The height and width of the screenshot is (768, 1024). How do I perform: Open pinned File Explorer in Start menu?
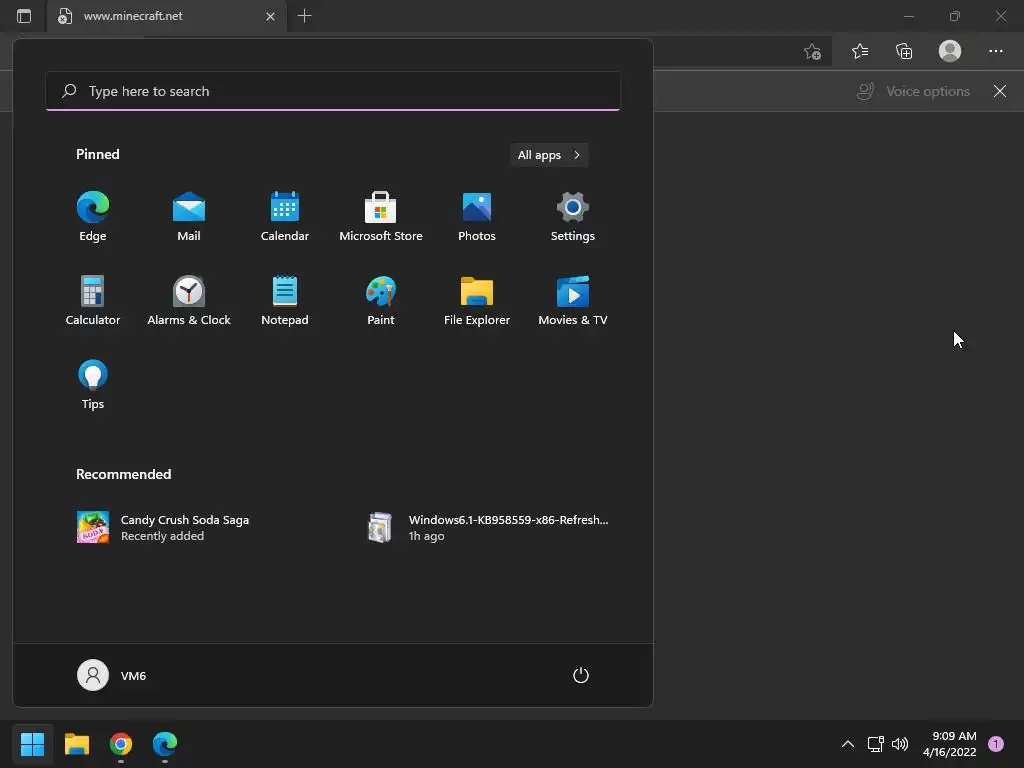(477, 301)
